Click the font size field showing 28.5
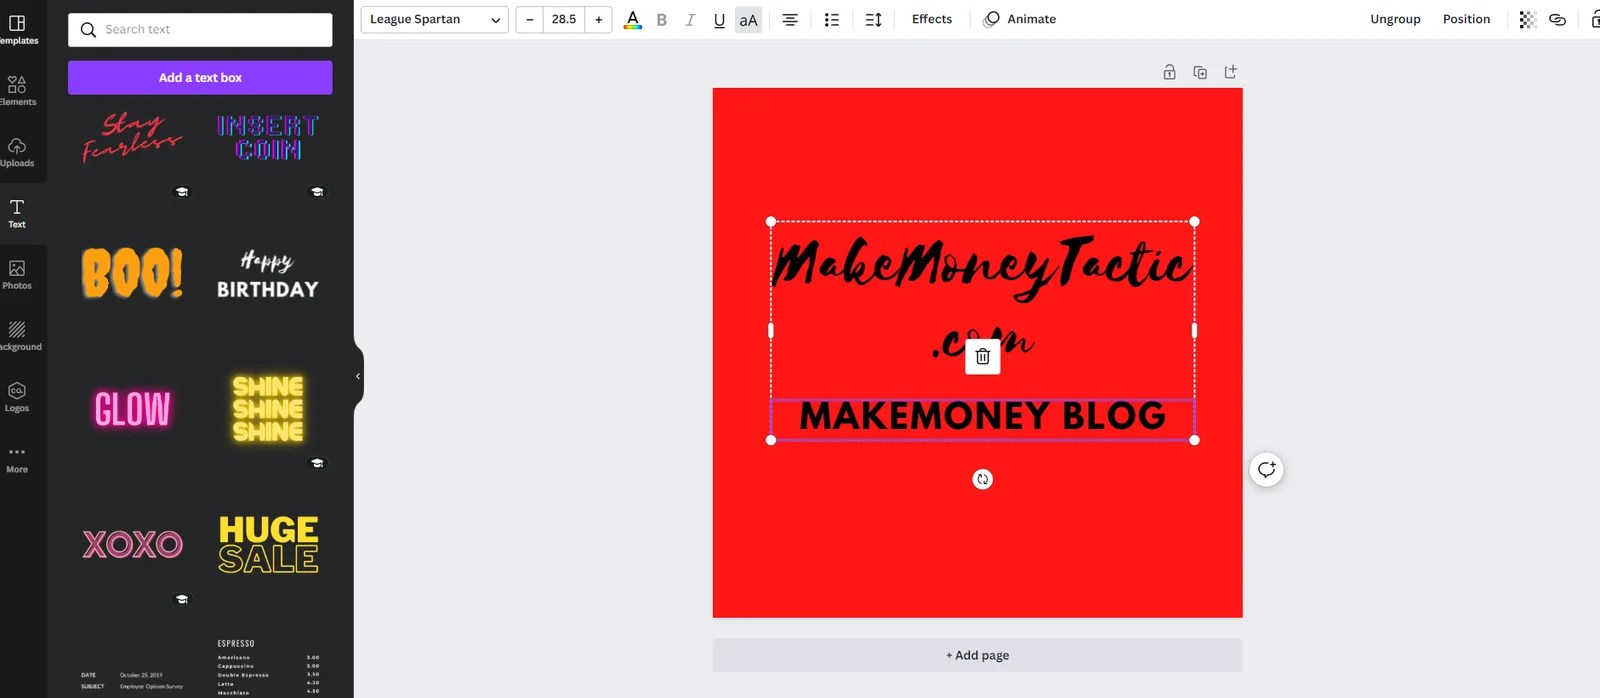The width and height of the screenshot is (1600, 698). [x=564, y=19]
